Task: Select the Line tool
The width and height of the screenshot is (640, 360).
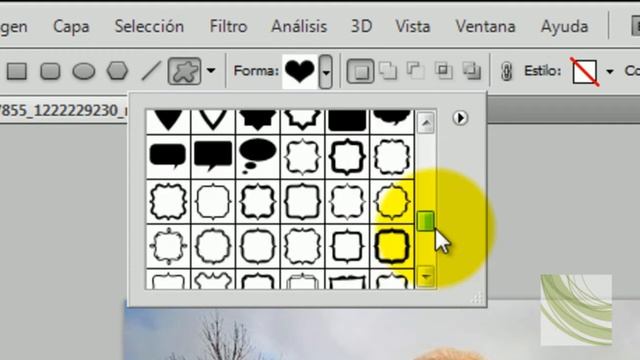Action: click(x=151, y=71)
